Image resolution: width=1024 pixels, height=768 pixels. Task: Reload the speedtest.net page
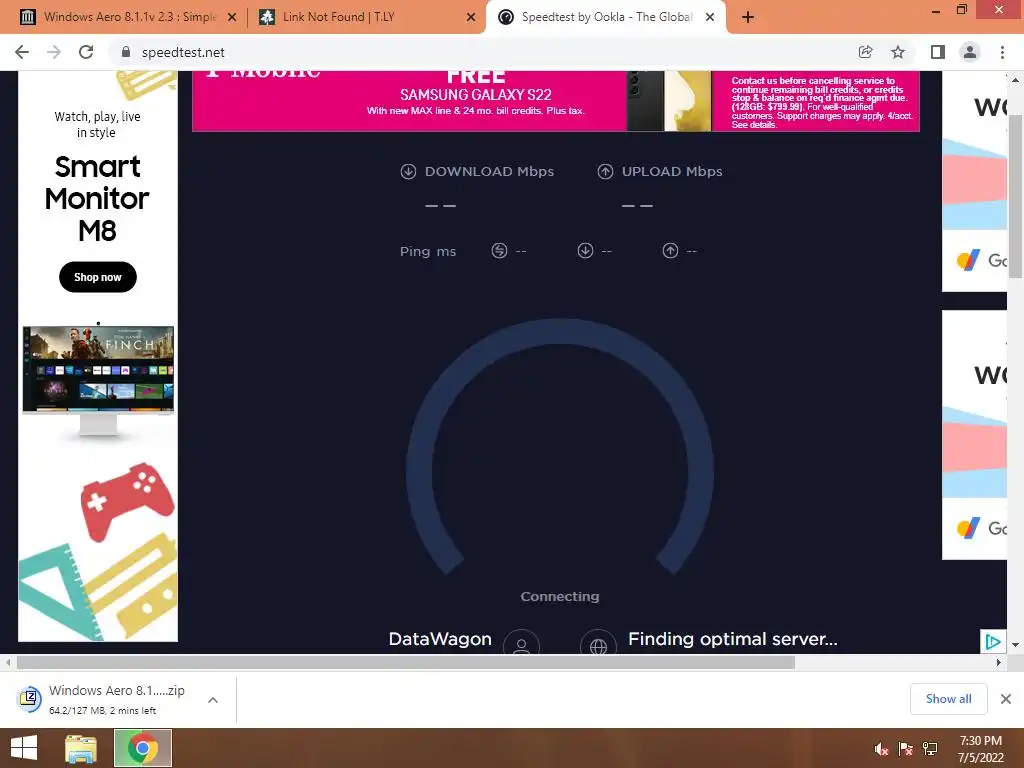86,52
